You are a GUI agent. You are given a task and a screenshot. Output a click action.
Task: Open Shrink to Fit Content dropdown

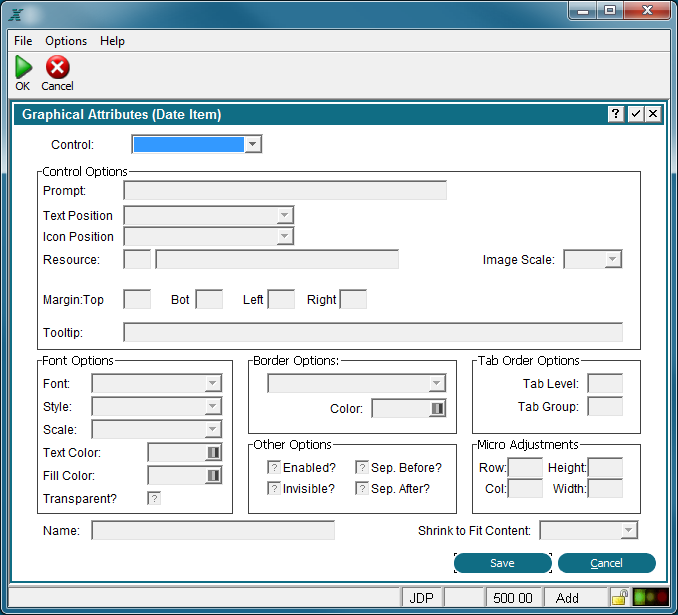[x=628, y=530]
